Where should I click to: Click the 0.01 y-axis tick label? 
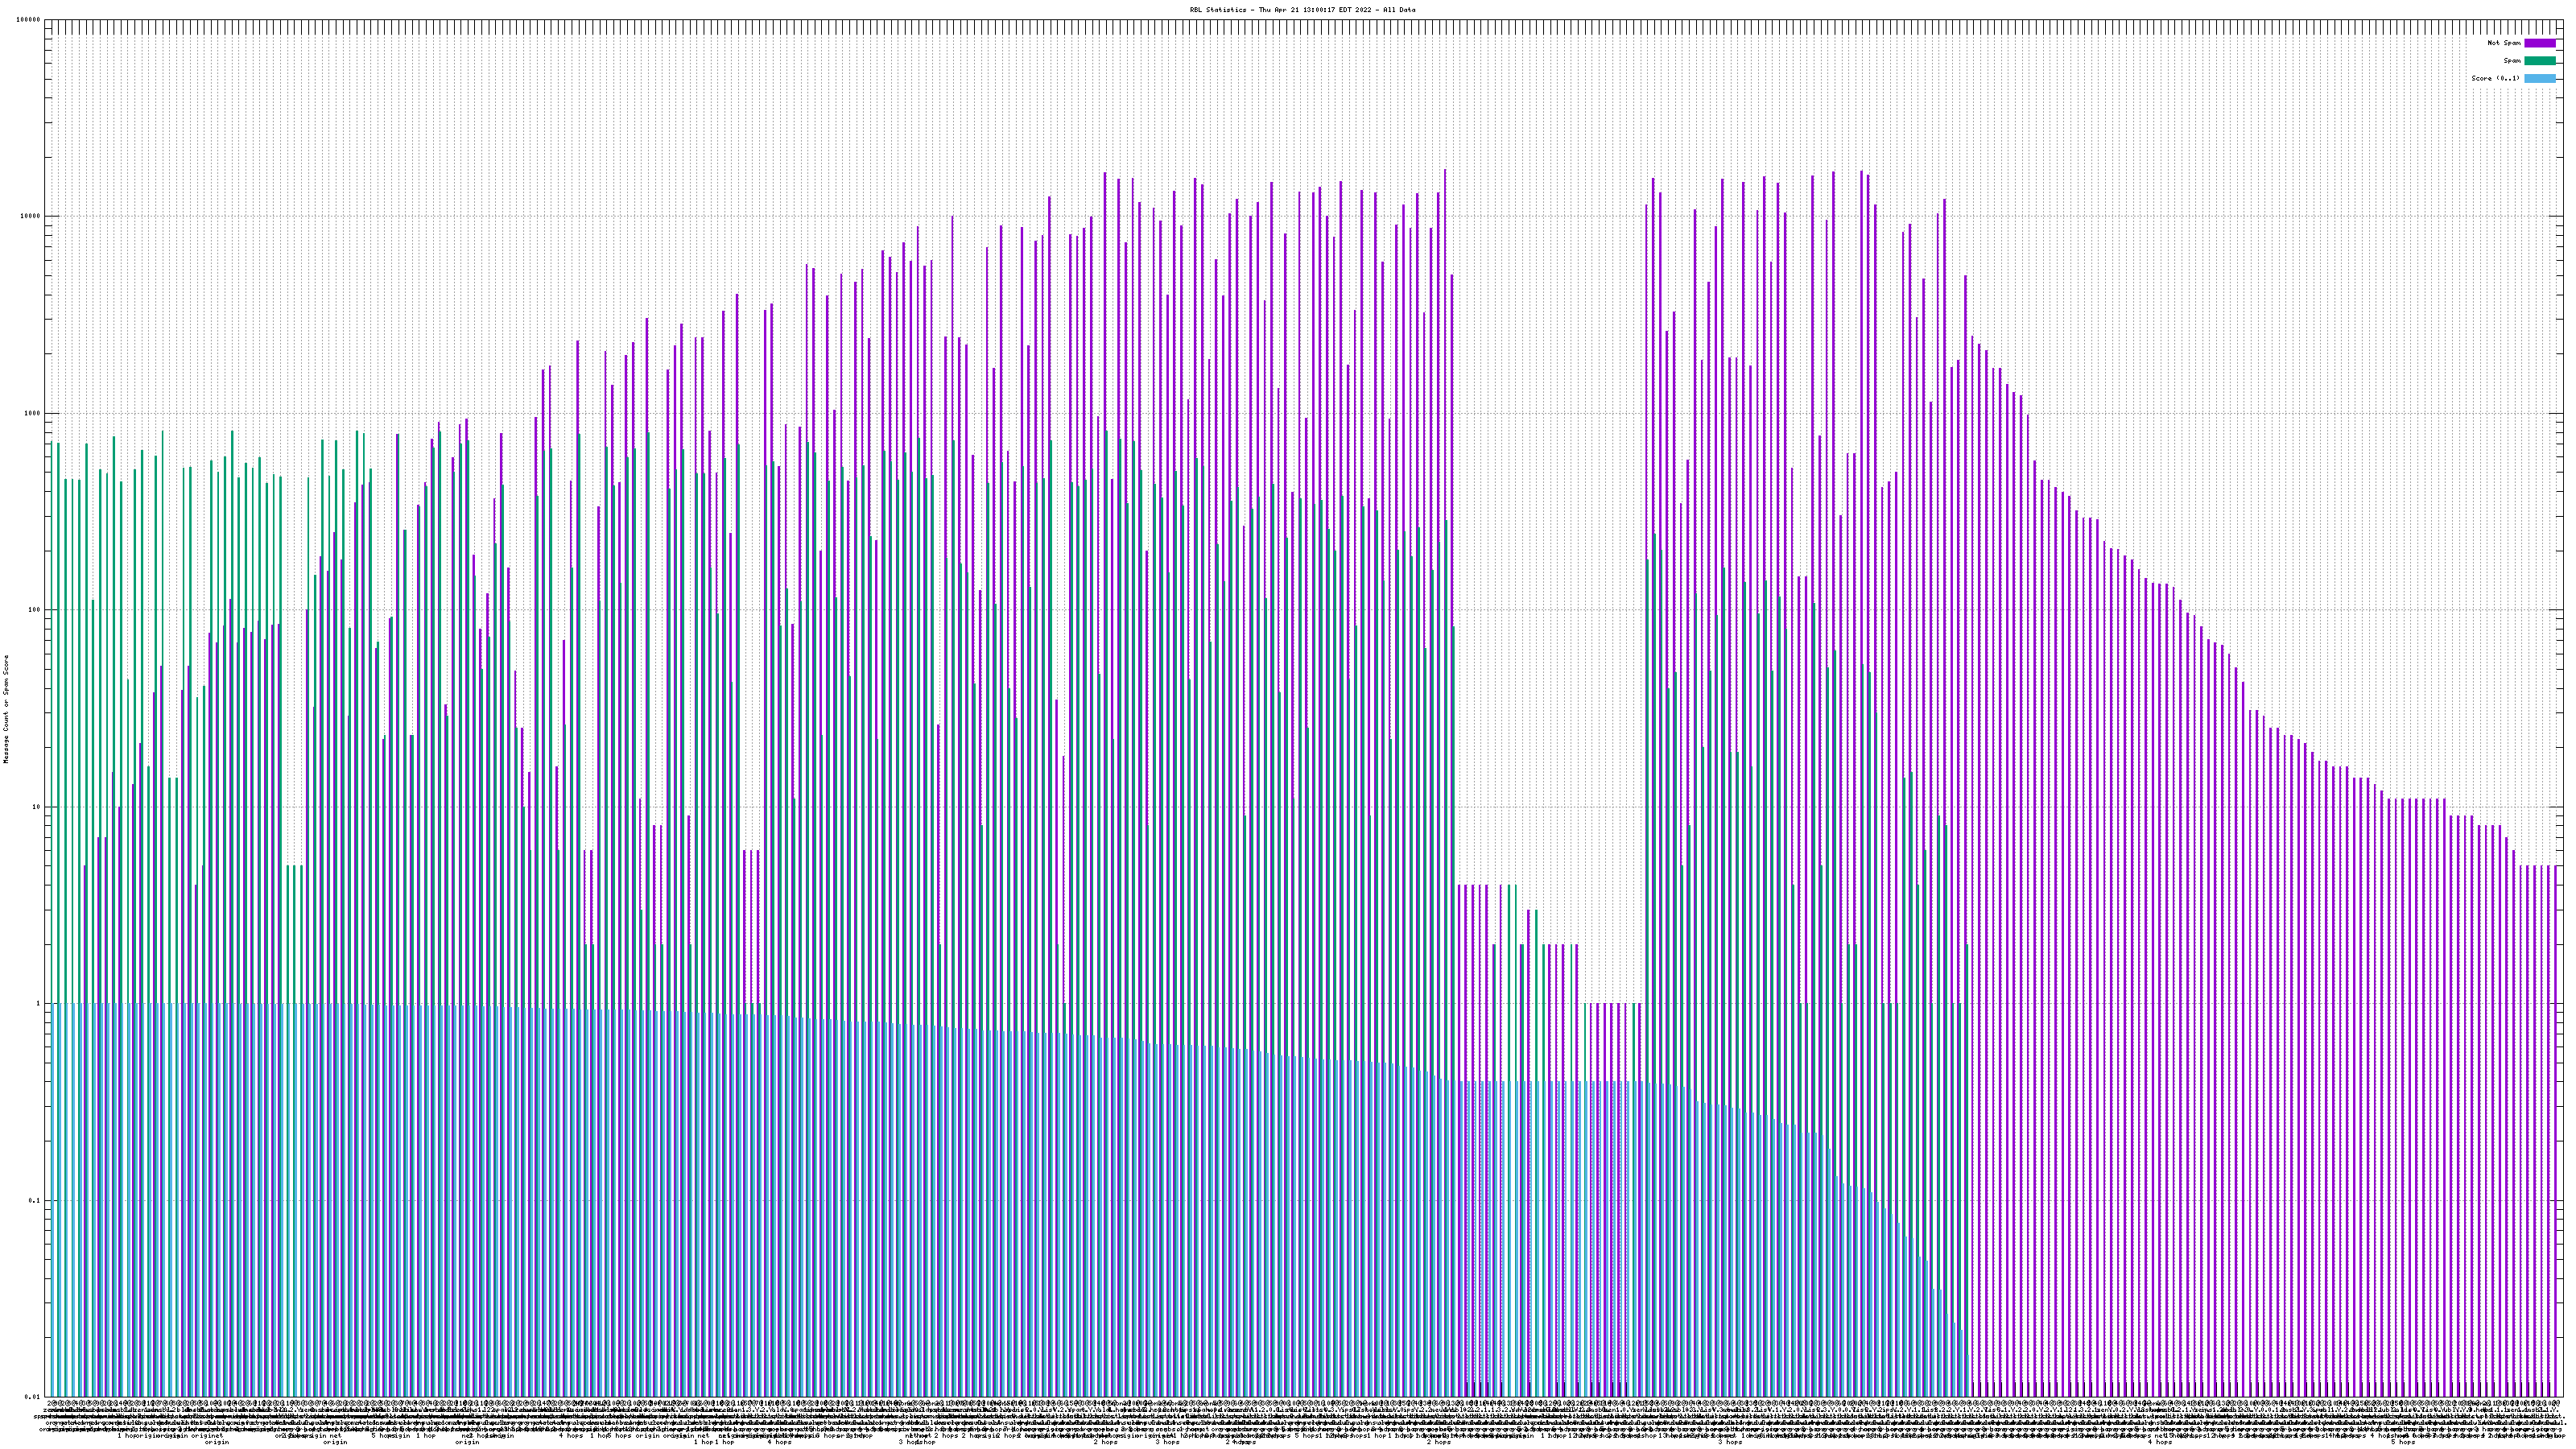(x=33, y=1397)
